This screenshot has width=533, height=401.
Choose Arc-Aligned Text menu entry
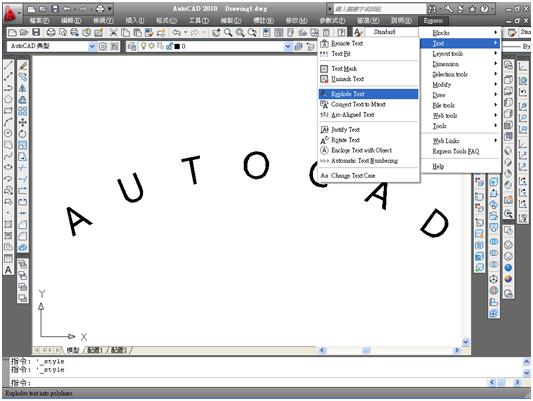tap(368, 115)
